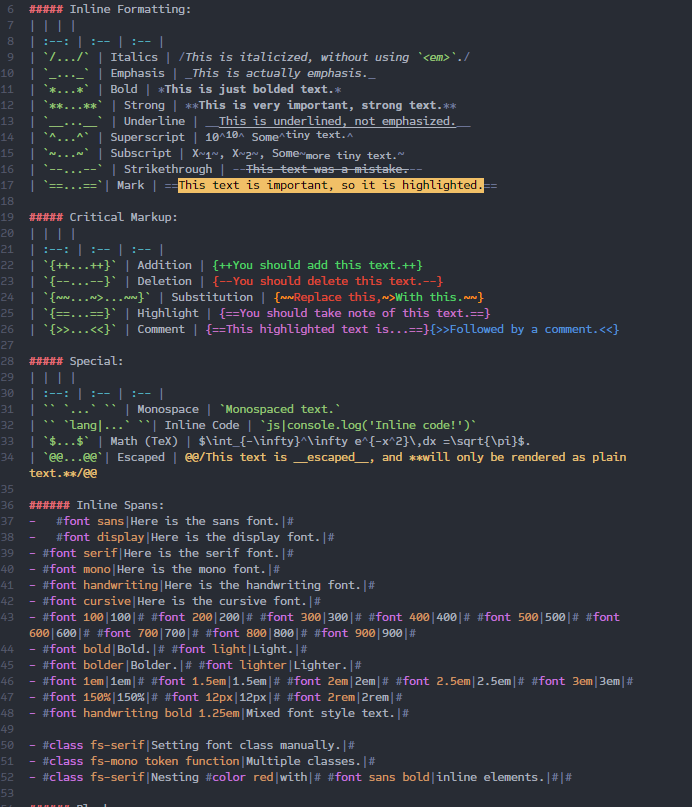Click the struck-through text 'This text was a mistake.'

(x=327, y=169)
